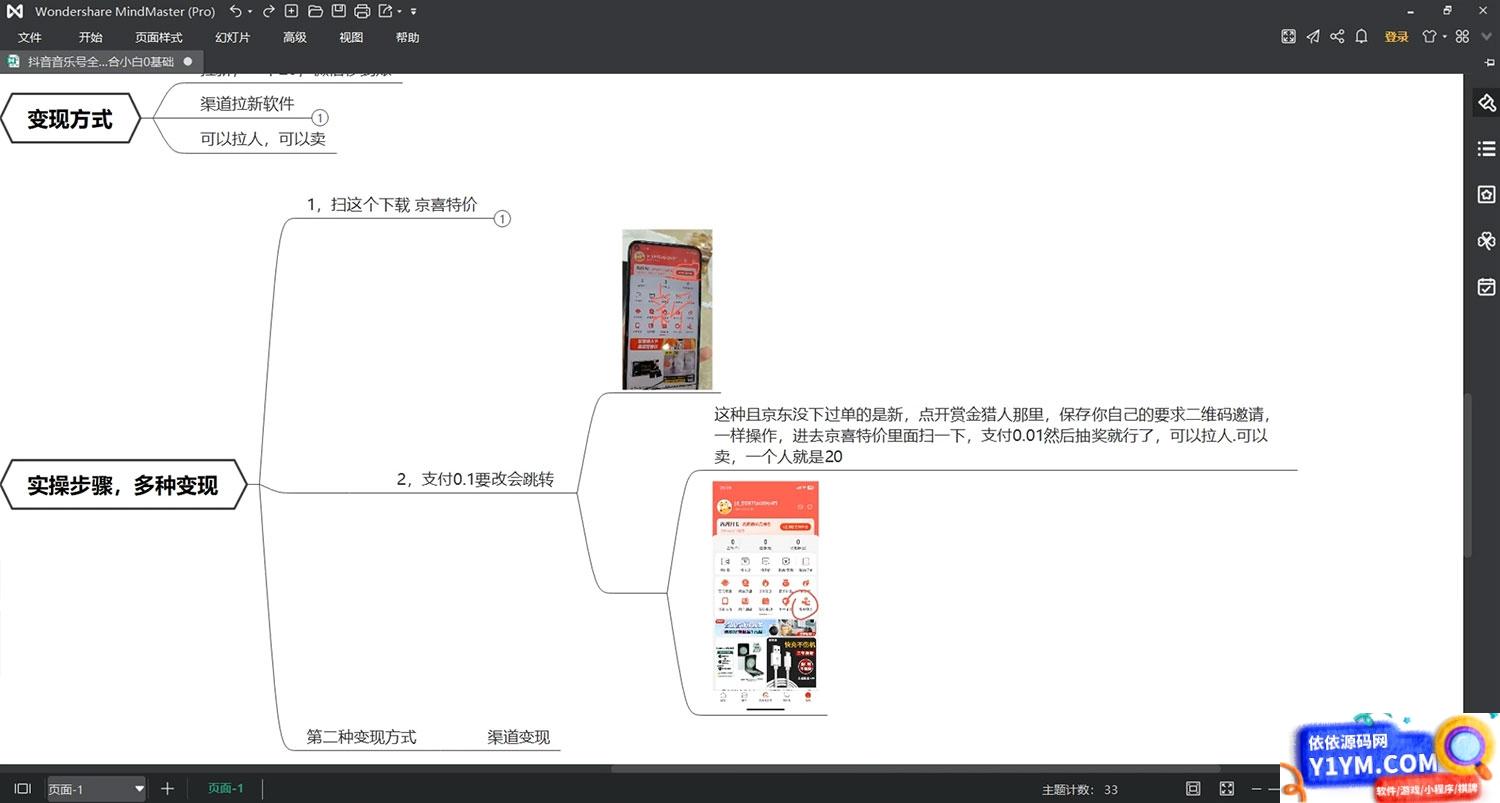
Task: Click the fullscreen view icon in status bar
Action: click(1227, 788)
